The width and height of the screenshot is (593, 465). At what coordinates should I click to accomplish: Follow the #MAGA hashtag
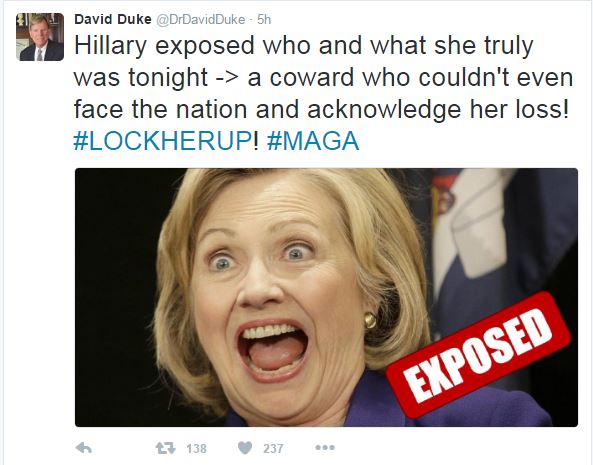coord(313,141)
